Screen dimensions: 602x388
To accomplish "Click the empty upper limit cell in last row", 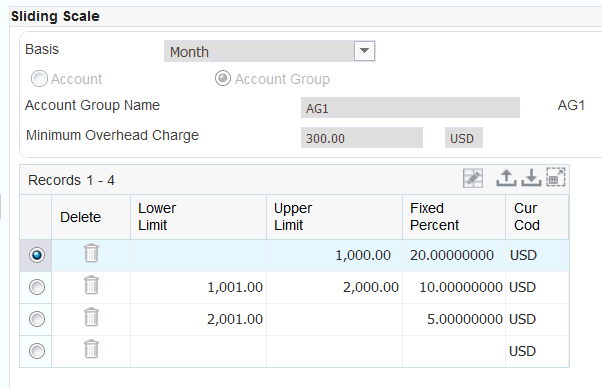I will click(x=334, y=351).
